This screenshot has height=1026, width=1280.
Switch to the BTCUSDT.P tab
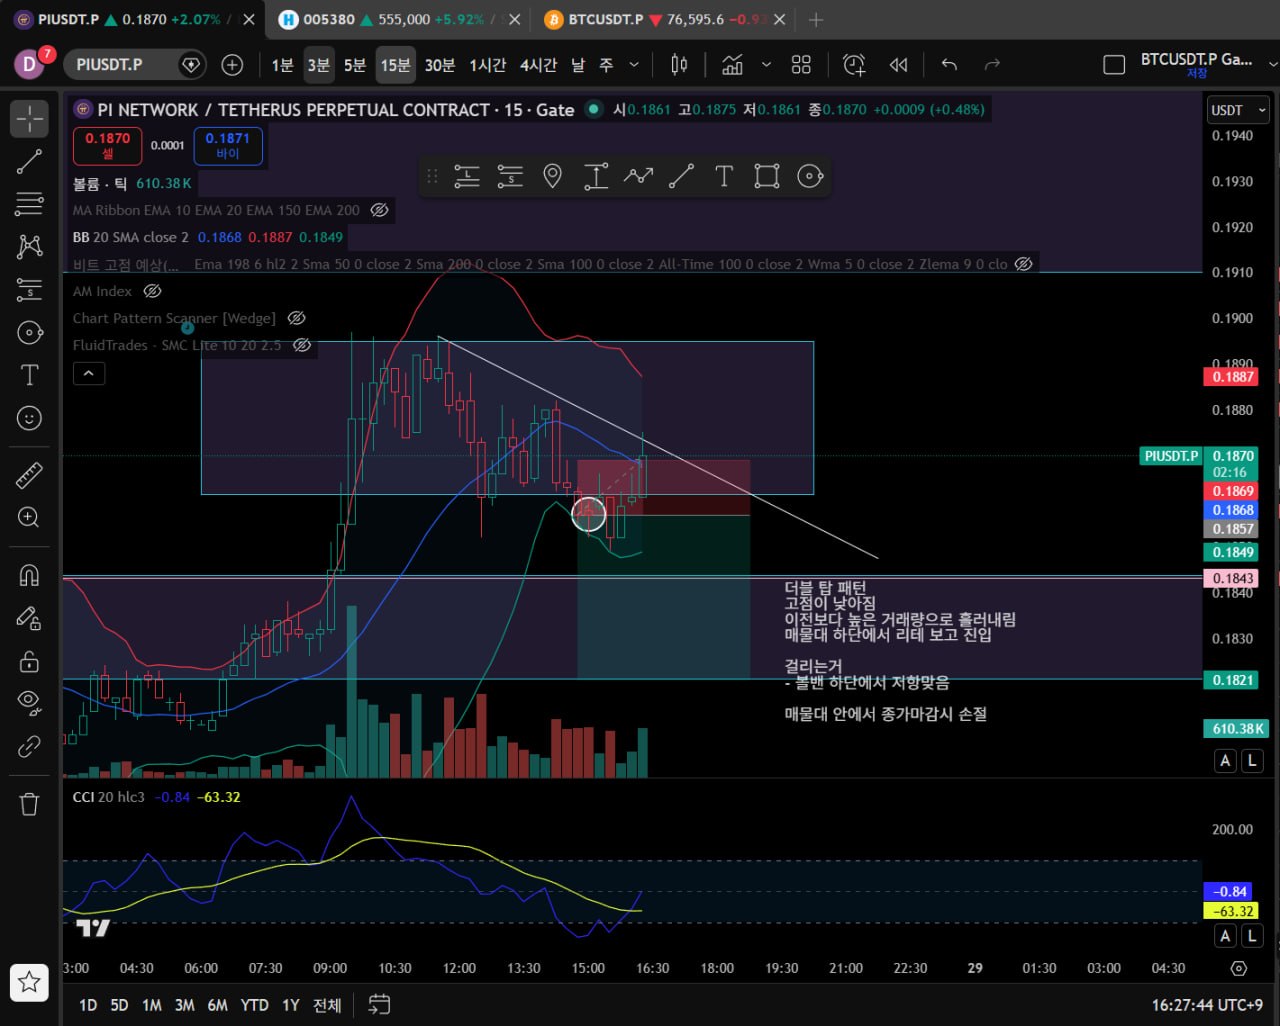pyautogui.click(x=662, y=19)
